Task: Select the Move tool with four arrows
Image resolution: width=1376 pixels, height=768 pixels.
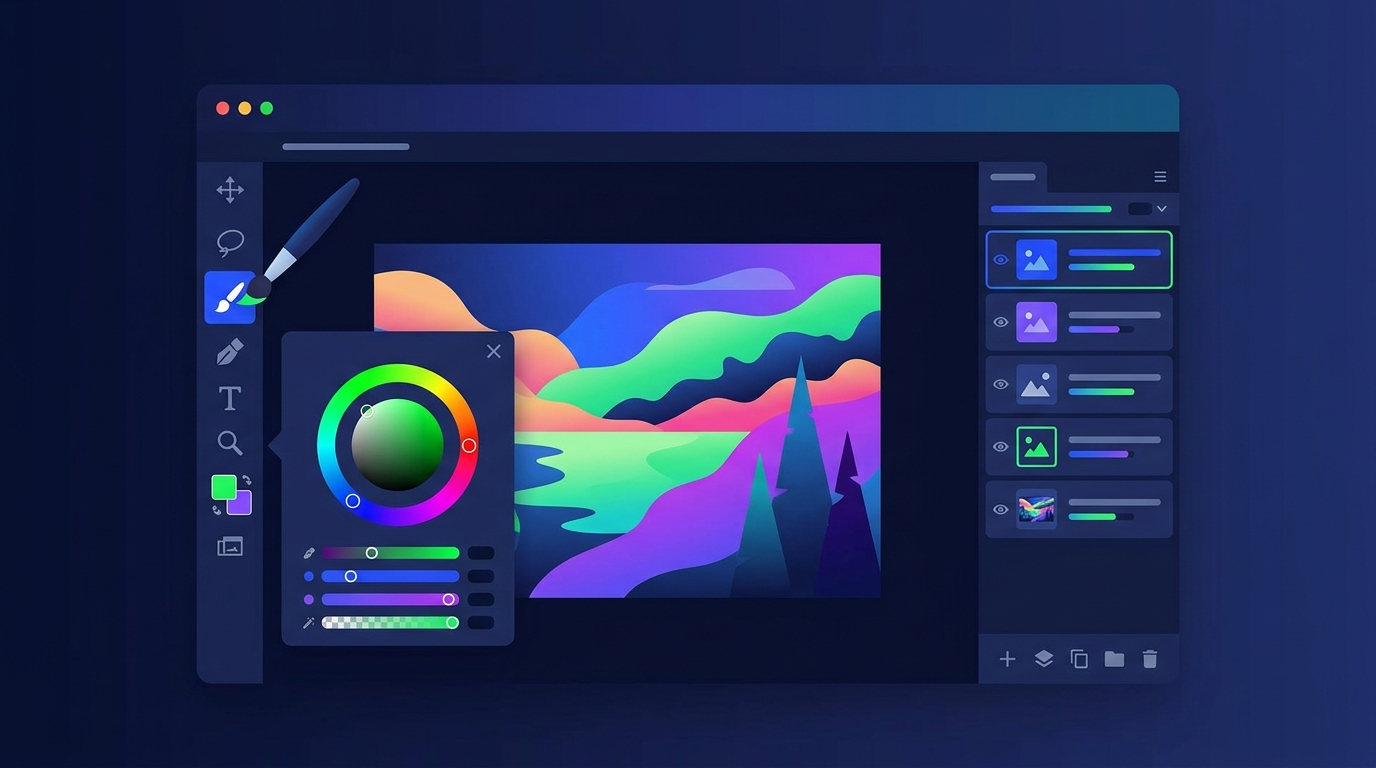Action: pos(230,190)
